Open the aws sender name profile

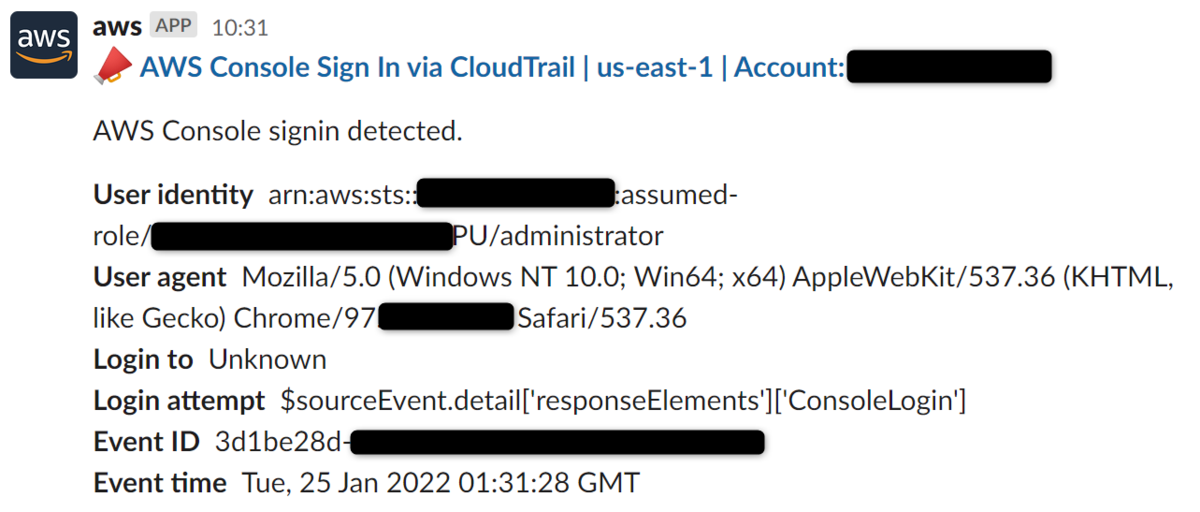pos(117,26)
